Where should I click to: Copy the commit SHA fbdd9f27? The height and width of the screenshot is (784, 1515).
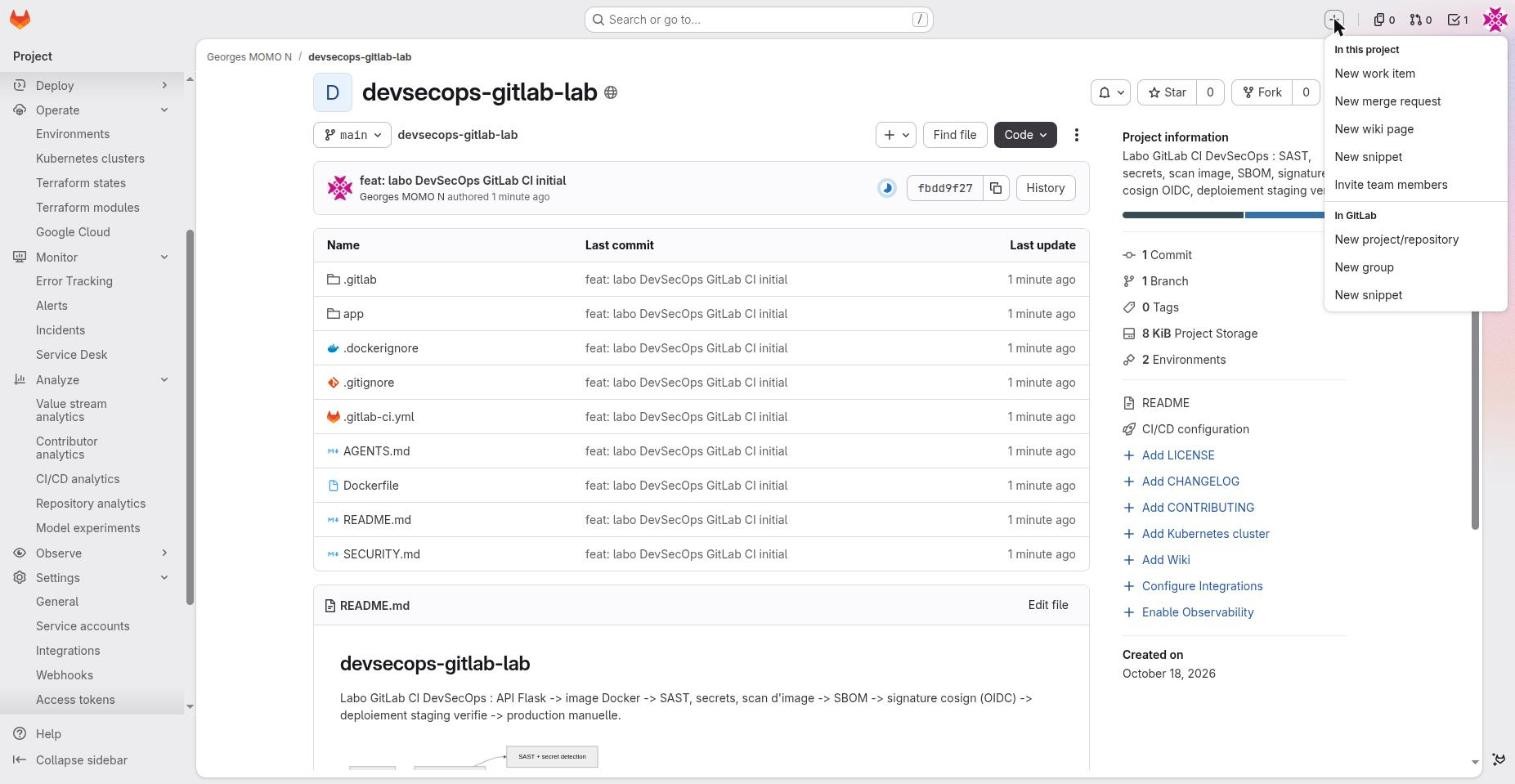[996, 188]
